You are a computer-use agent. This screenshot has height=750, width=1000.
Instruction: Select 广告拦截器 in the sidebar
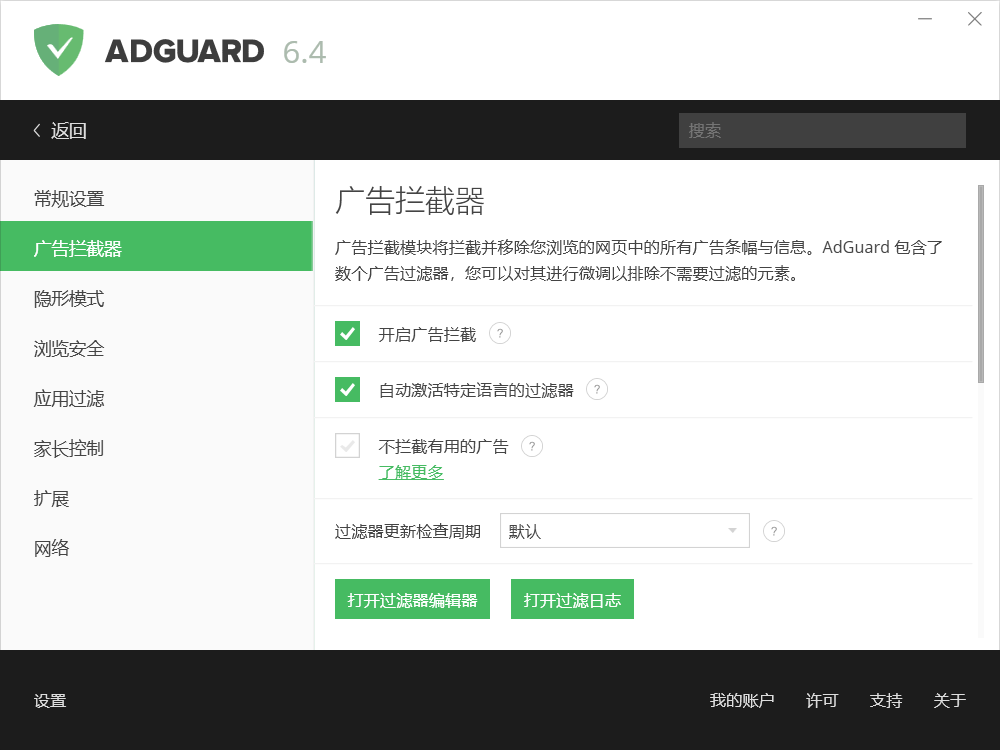(x=157, y=246)
